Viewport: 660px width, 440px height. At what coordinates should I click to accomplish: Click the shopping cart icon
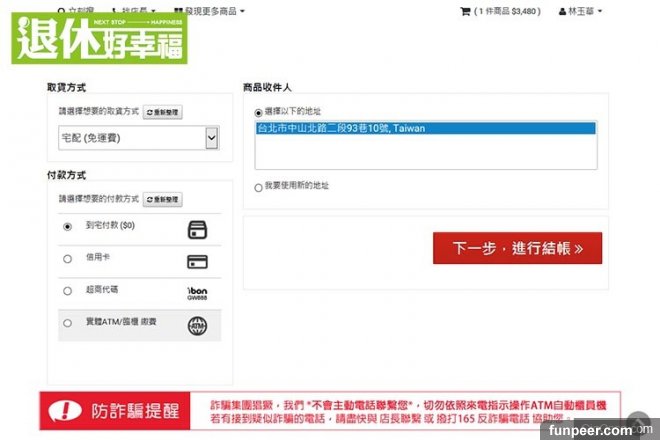coord(465,12)
